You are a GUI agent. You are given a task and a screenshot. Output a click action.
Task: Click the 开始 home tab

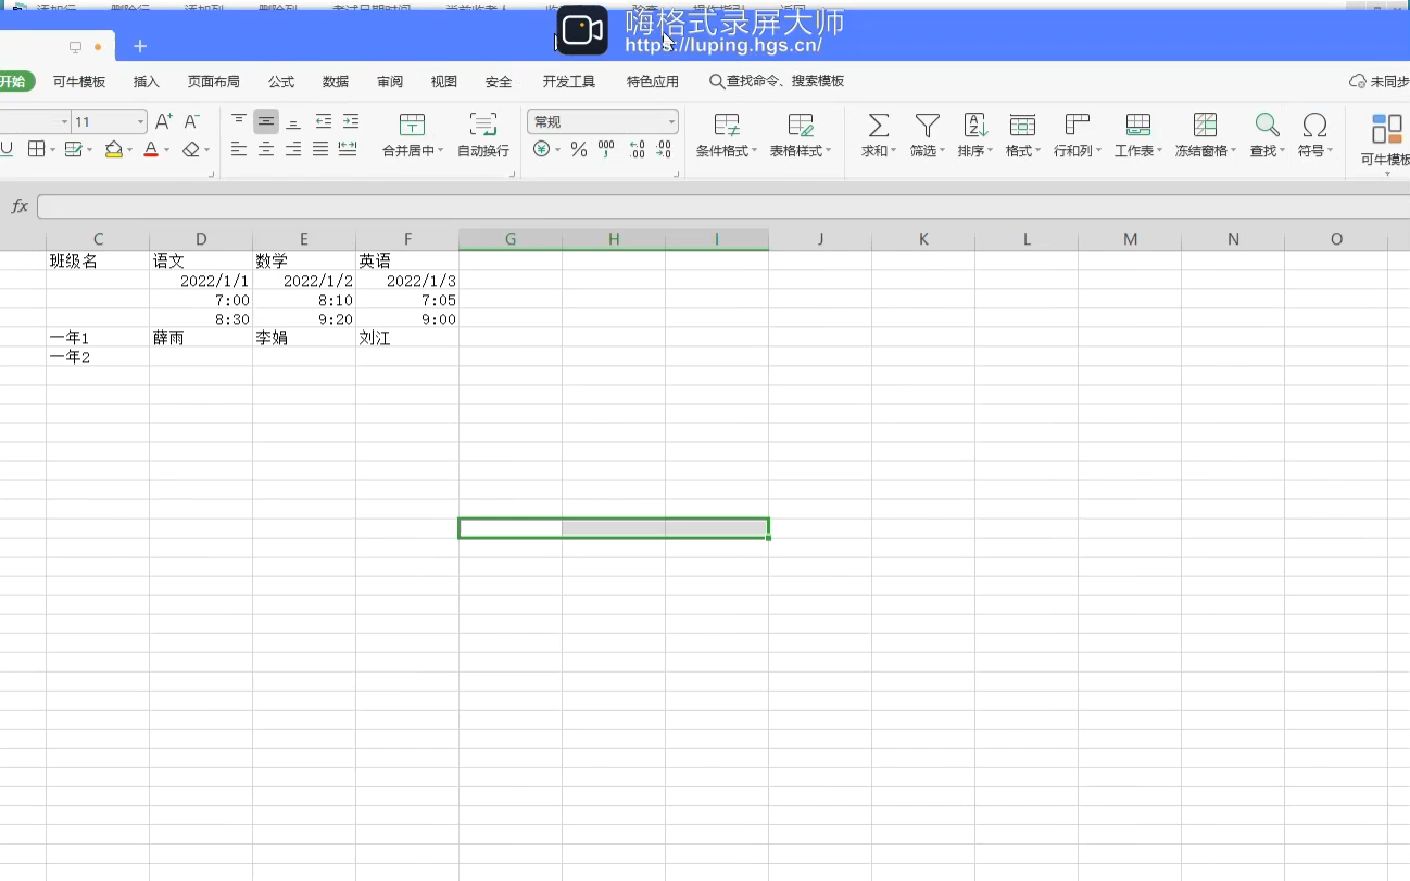pyautogui.click(x=15, y=82)
